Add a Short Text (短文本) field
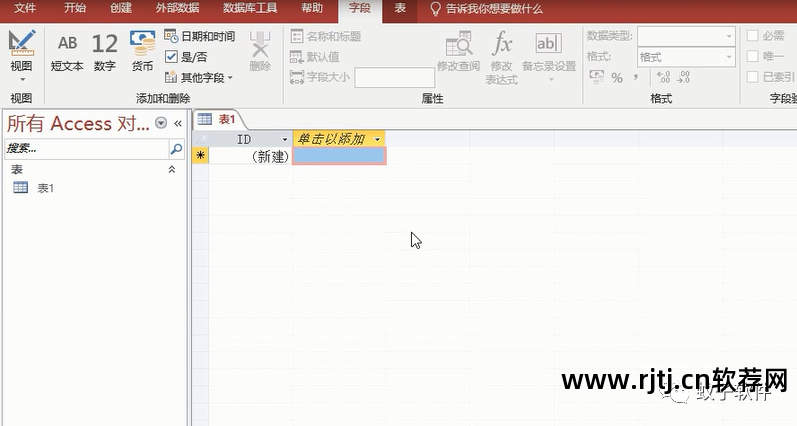The image size is (797, 426). point(67,52)
